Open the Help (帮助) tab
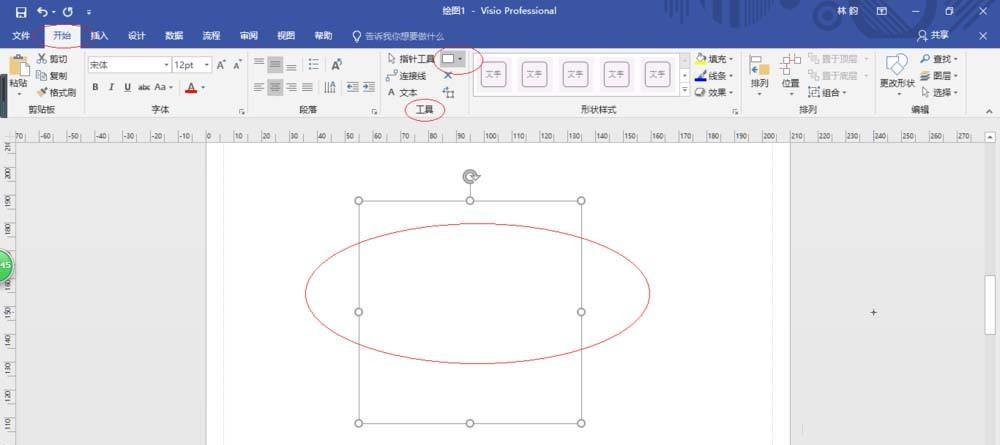 pos(323,36)
